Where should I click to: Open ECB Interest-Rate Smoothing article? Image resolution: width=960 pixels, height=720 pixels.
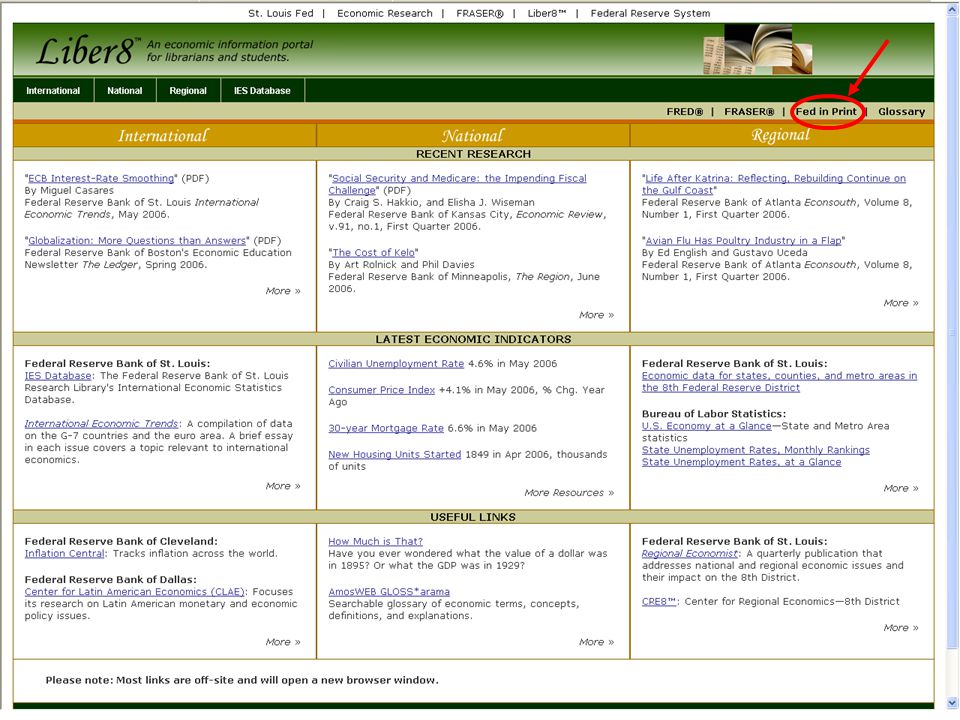tap(101, 178)
